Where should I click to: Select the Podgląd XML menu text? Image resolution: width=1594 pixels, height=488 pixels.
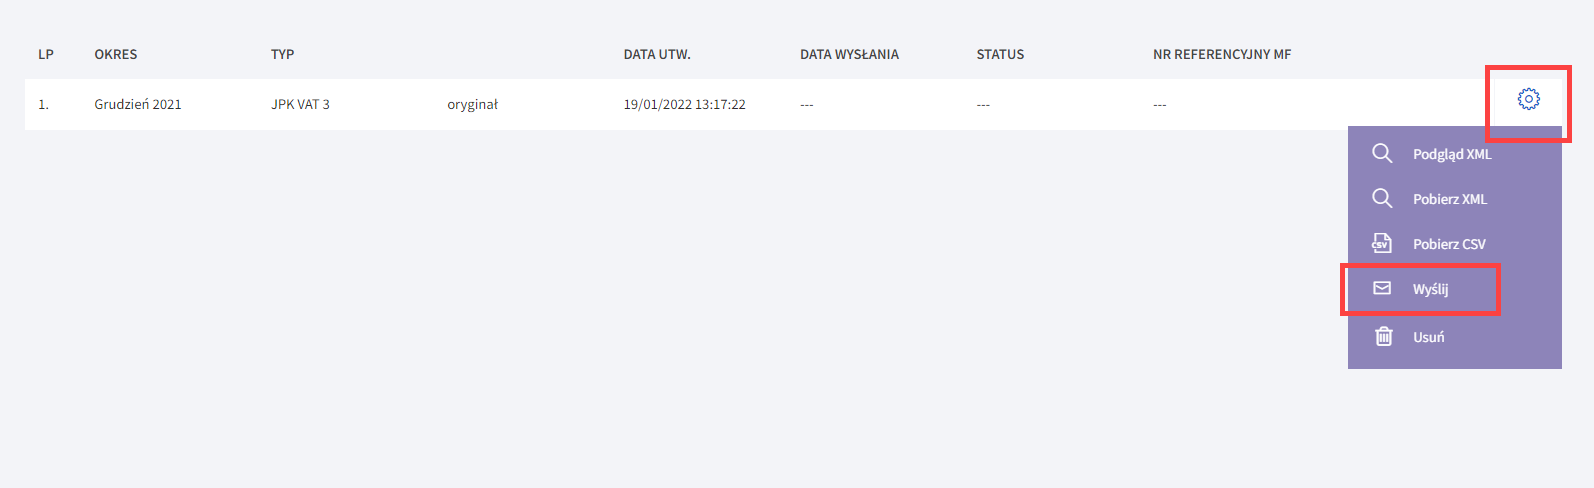pos(1452,154)
